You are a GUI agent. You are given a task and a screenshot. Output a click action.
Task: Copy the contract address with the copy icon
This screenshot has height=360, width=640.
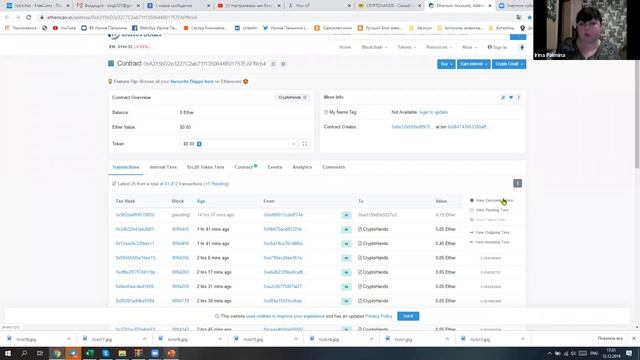(273, 64)
